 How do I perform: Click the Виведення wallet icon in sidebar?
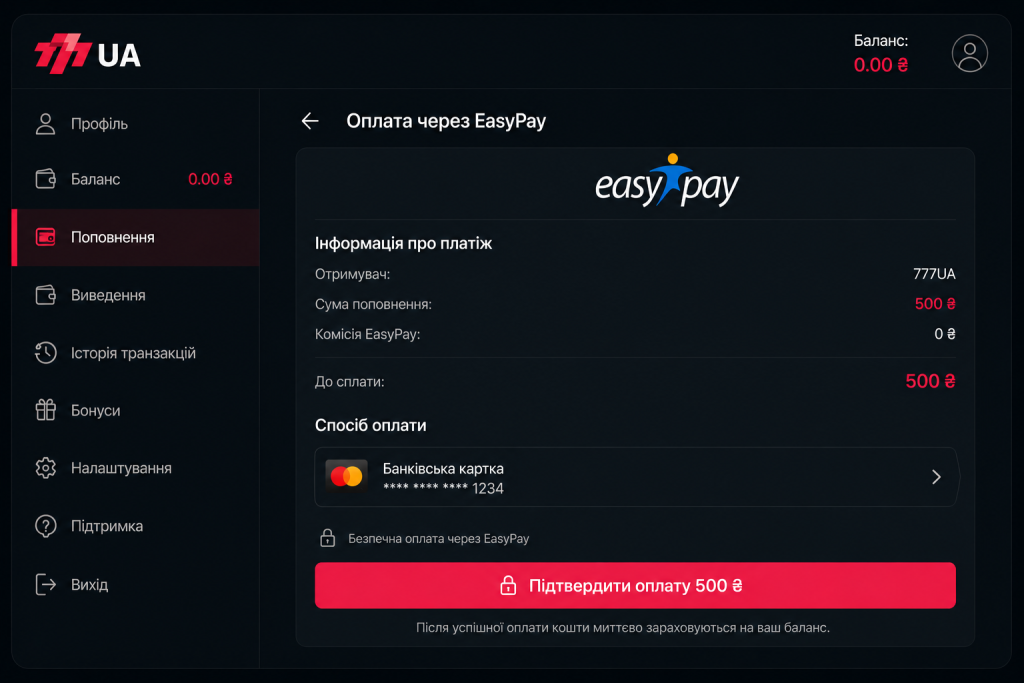click(x=45, y=295)
